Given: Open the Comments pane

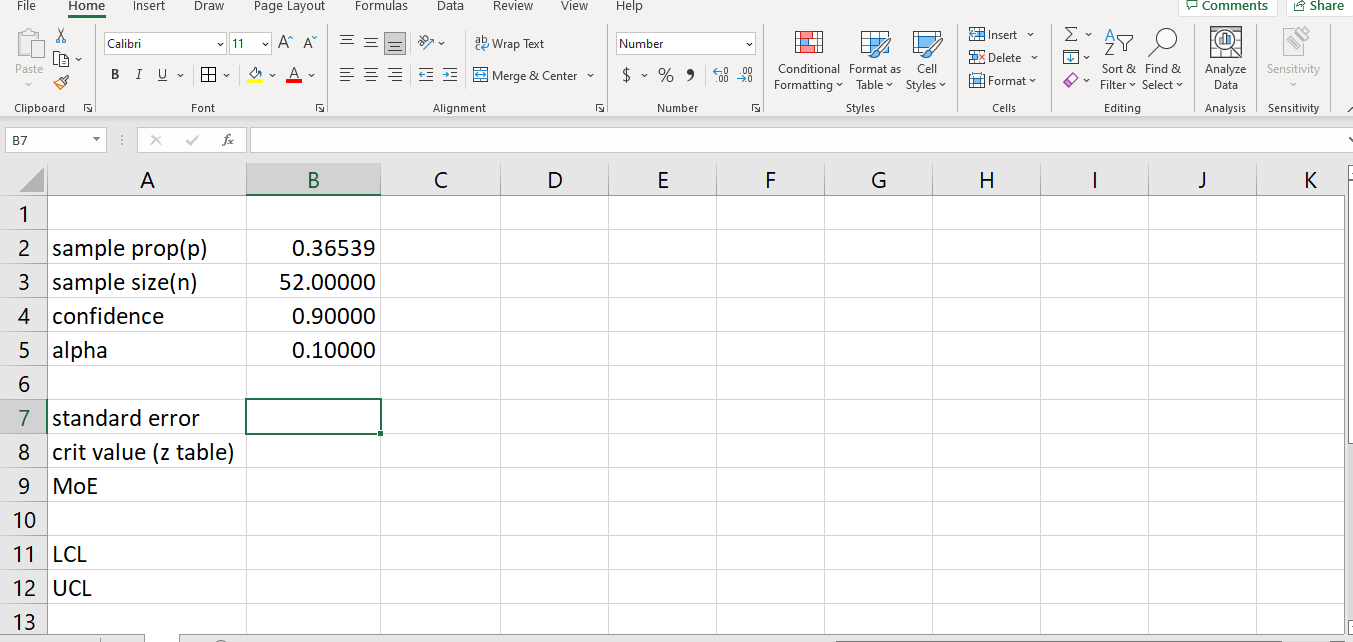Looking at the screenshot, I should [x=1227, y=7].
